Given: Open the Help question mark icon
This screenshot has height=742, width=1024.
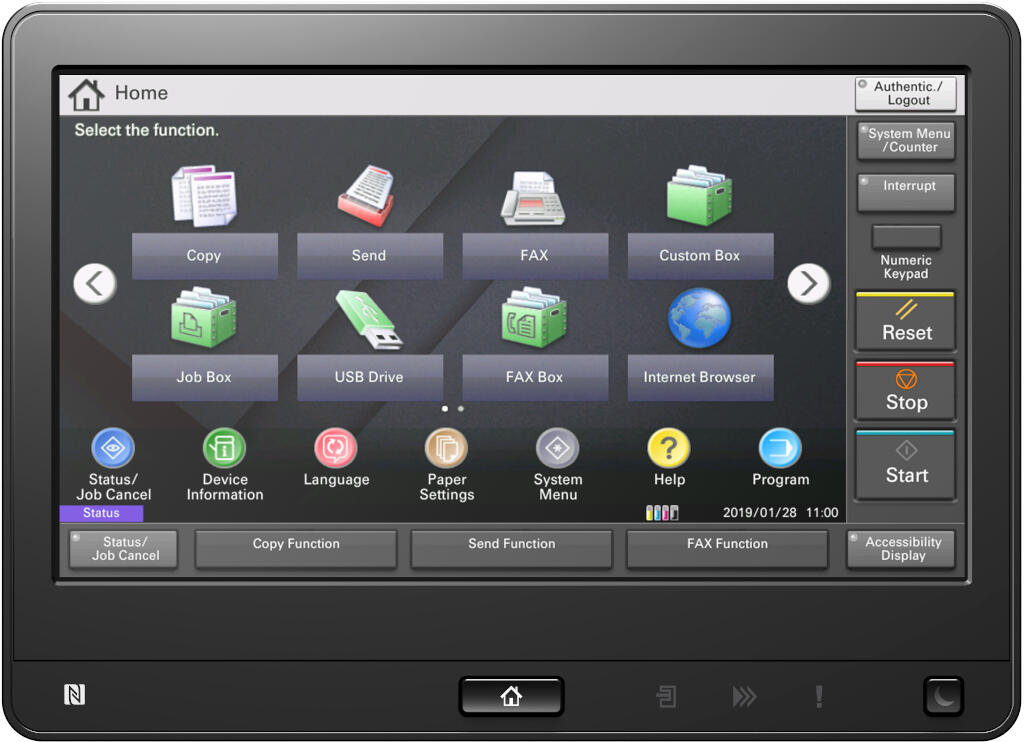Looking at the screenshot, I should (x=669, y=449).
